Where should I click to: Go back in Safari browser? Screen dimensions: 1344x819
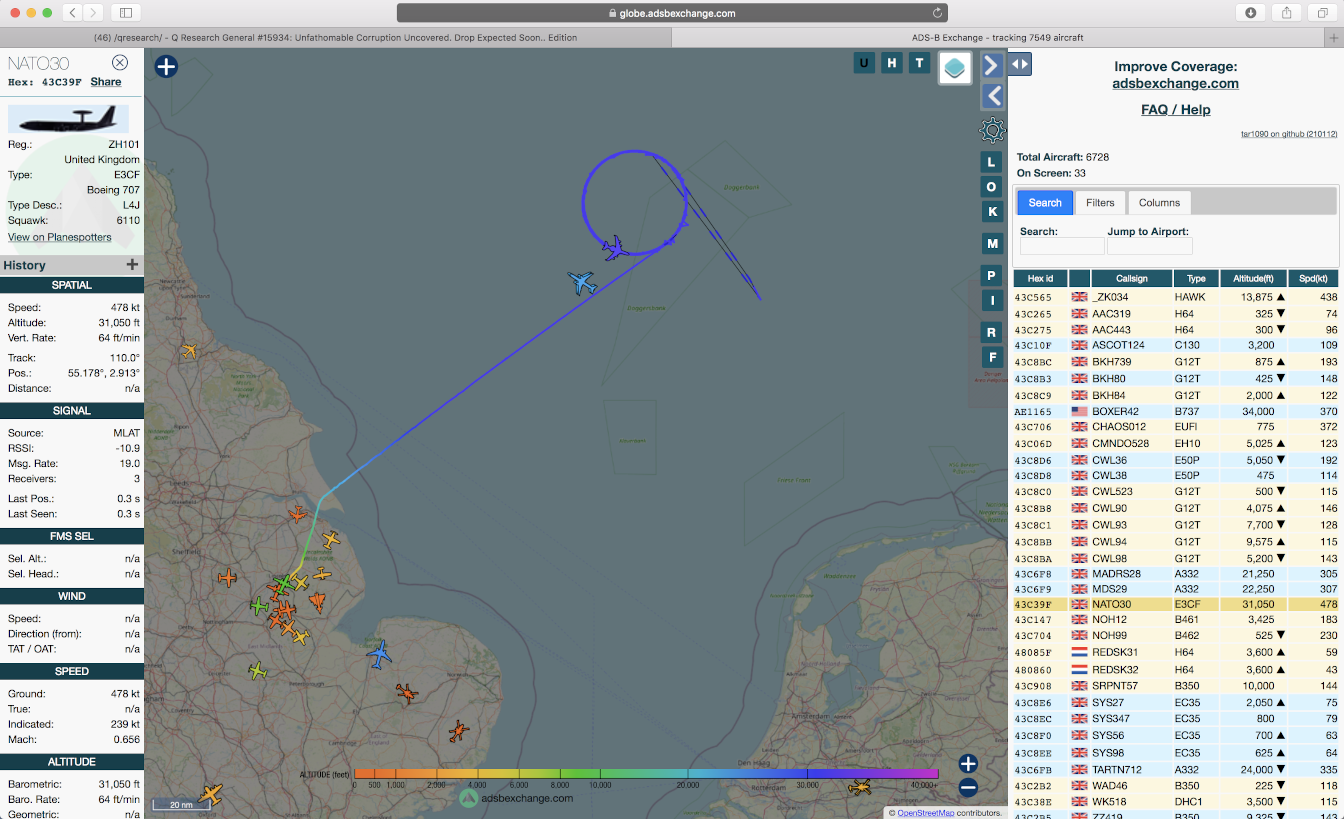[x=73, y=13]
